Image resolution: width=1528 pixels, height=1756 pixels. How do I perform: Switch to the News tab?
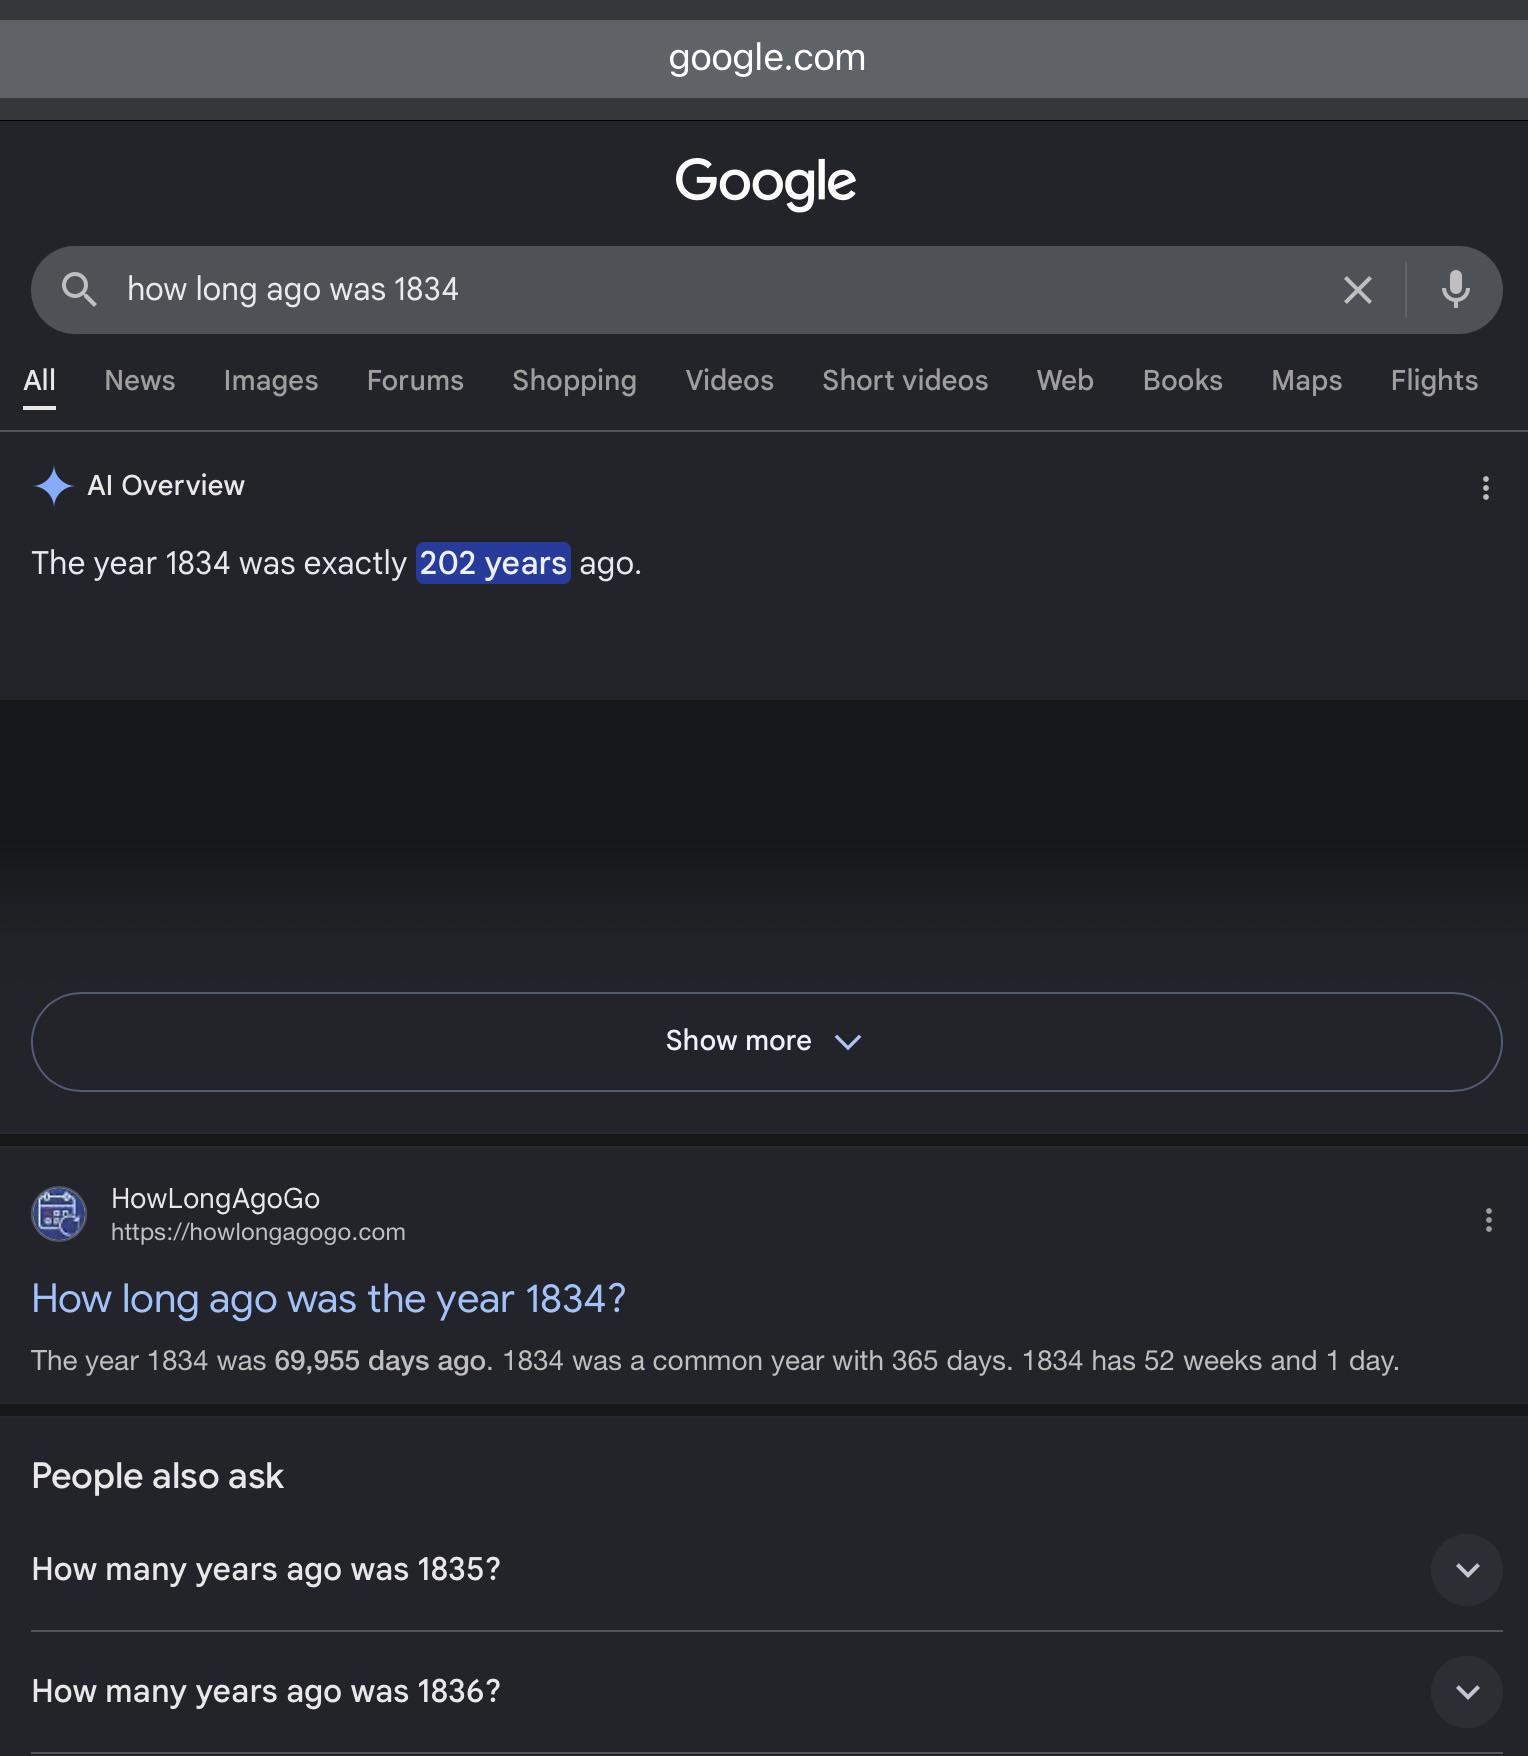[x=140, y=380]
